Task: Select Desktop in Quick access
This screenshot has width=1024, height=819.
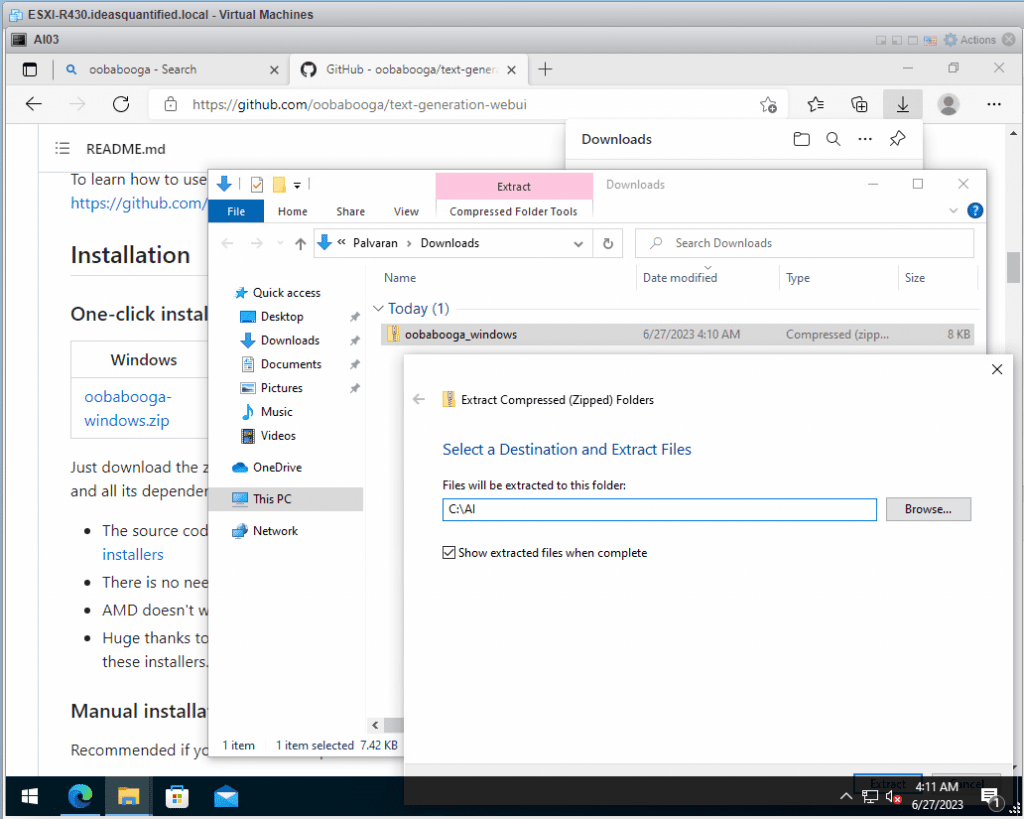Action: click(x=281, y=317)
